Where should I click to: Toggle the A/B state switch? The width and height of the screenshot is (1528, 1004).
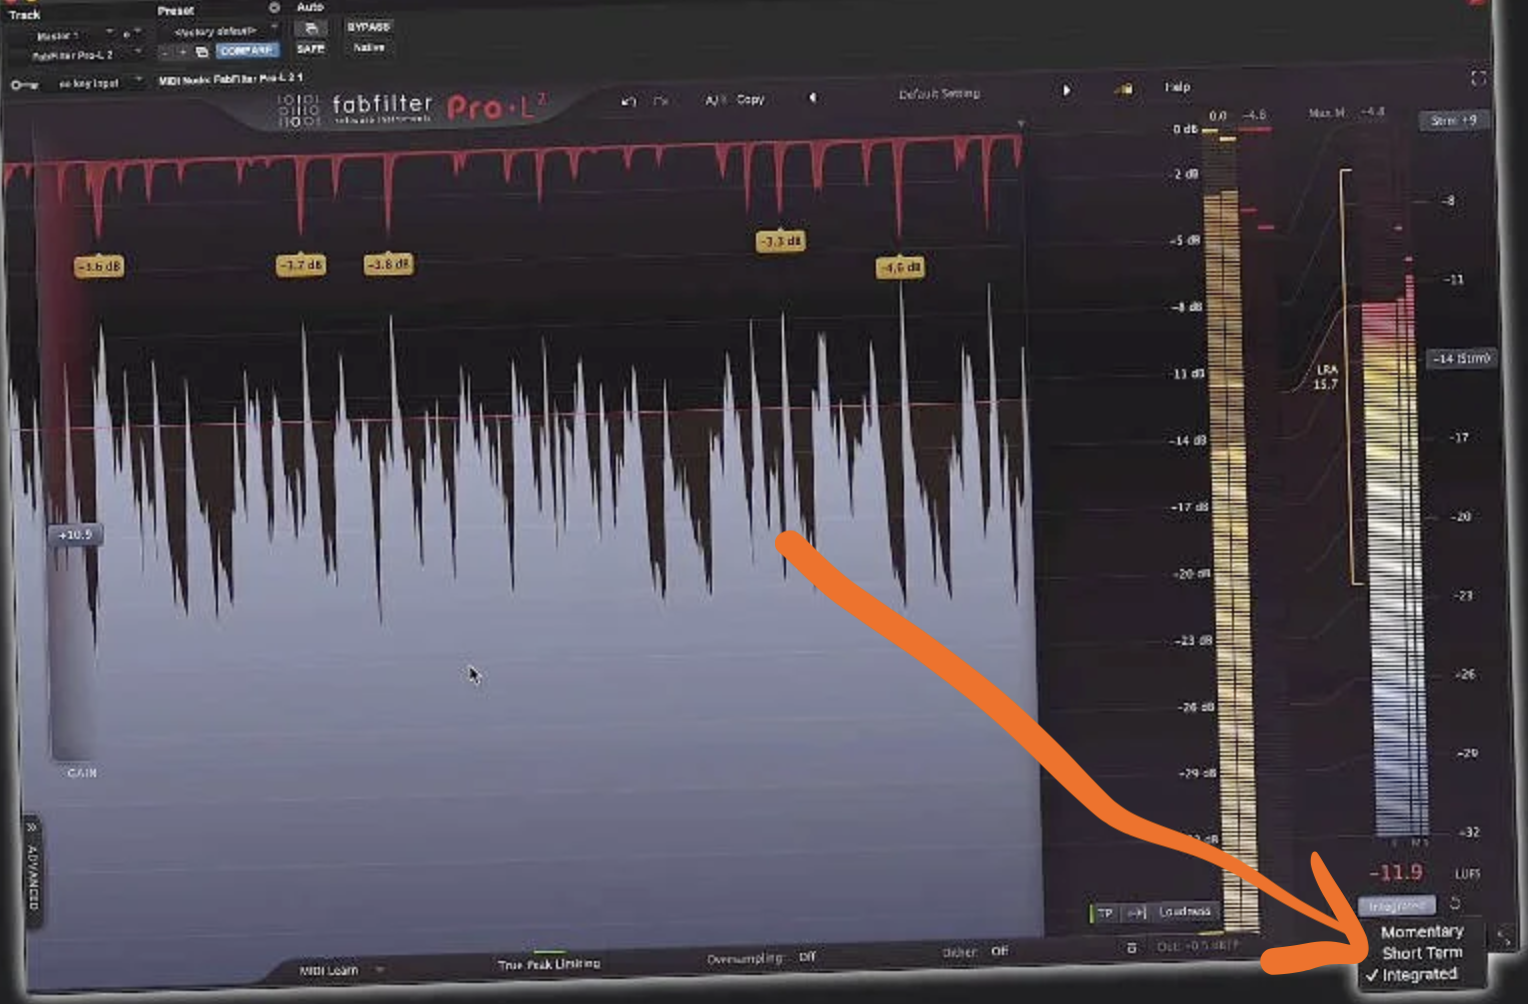click(x=715, y=100)
